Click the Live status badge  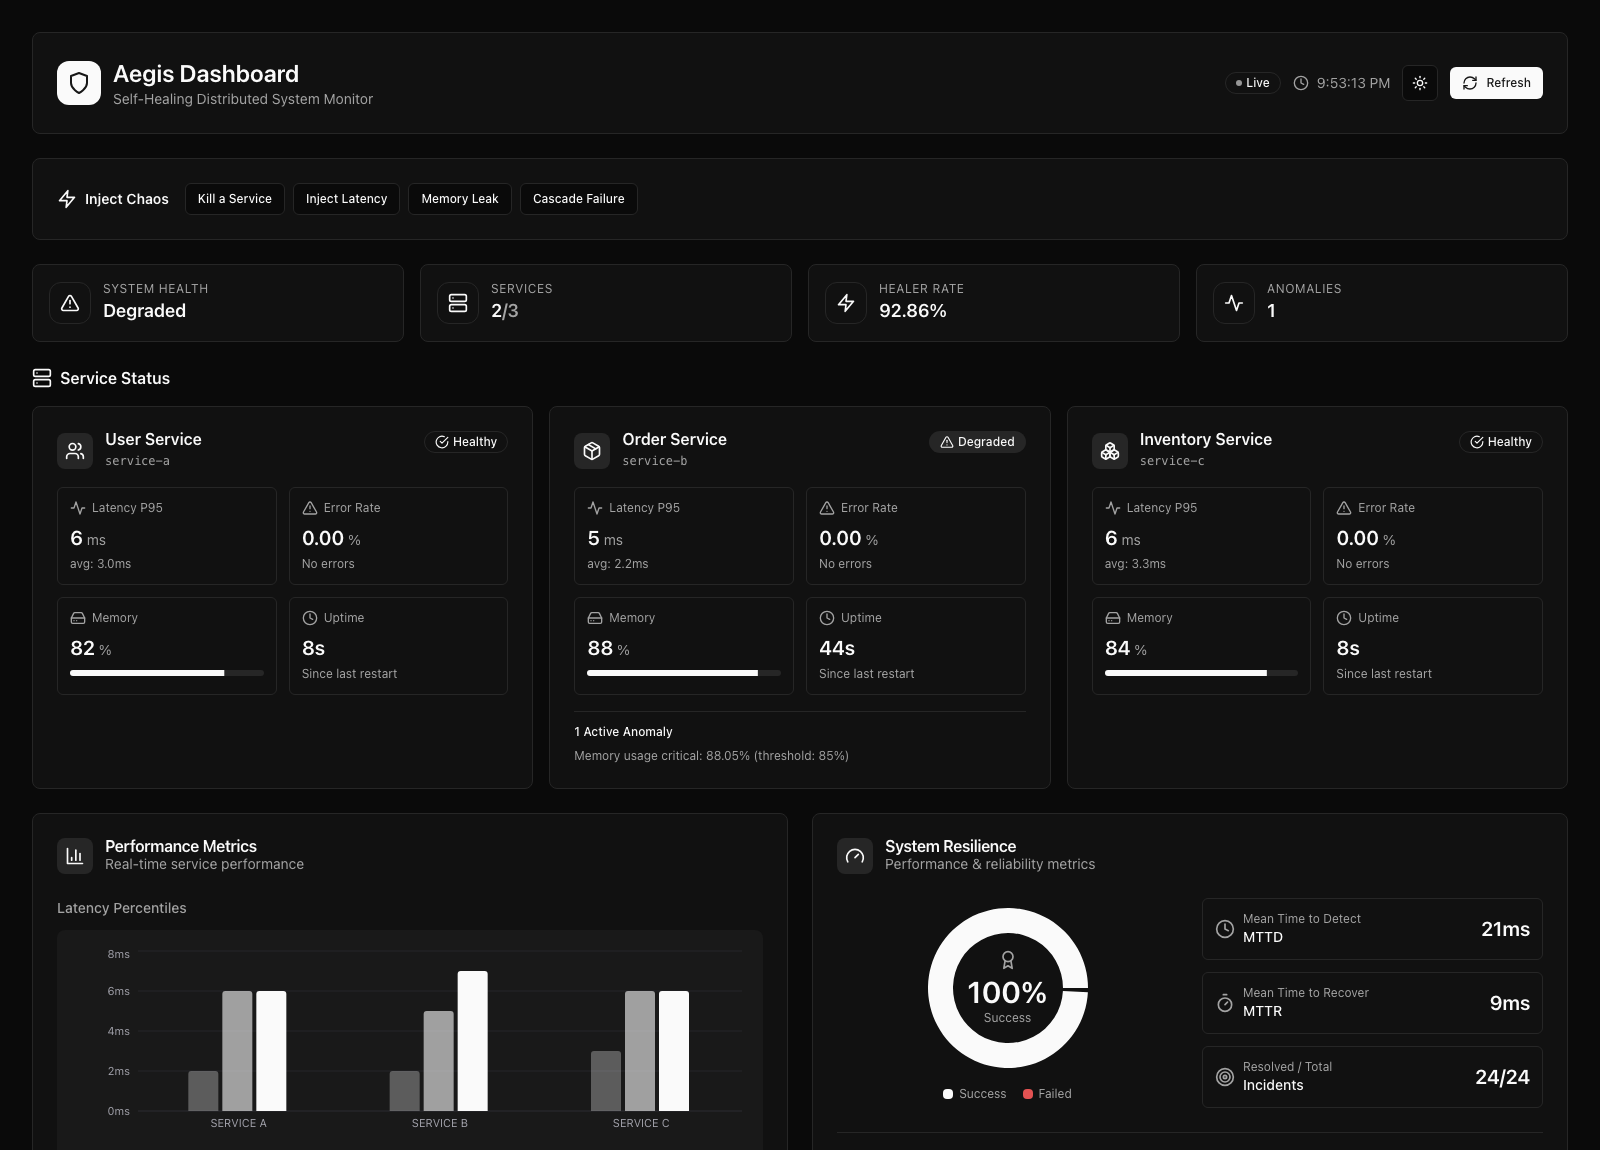(1253, 83)
